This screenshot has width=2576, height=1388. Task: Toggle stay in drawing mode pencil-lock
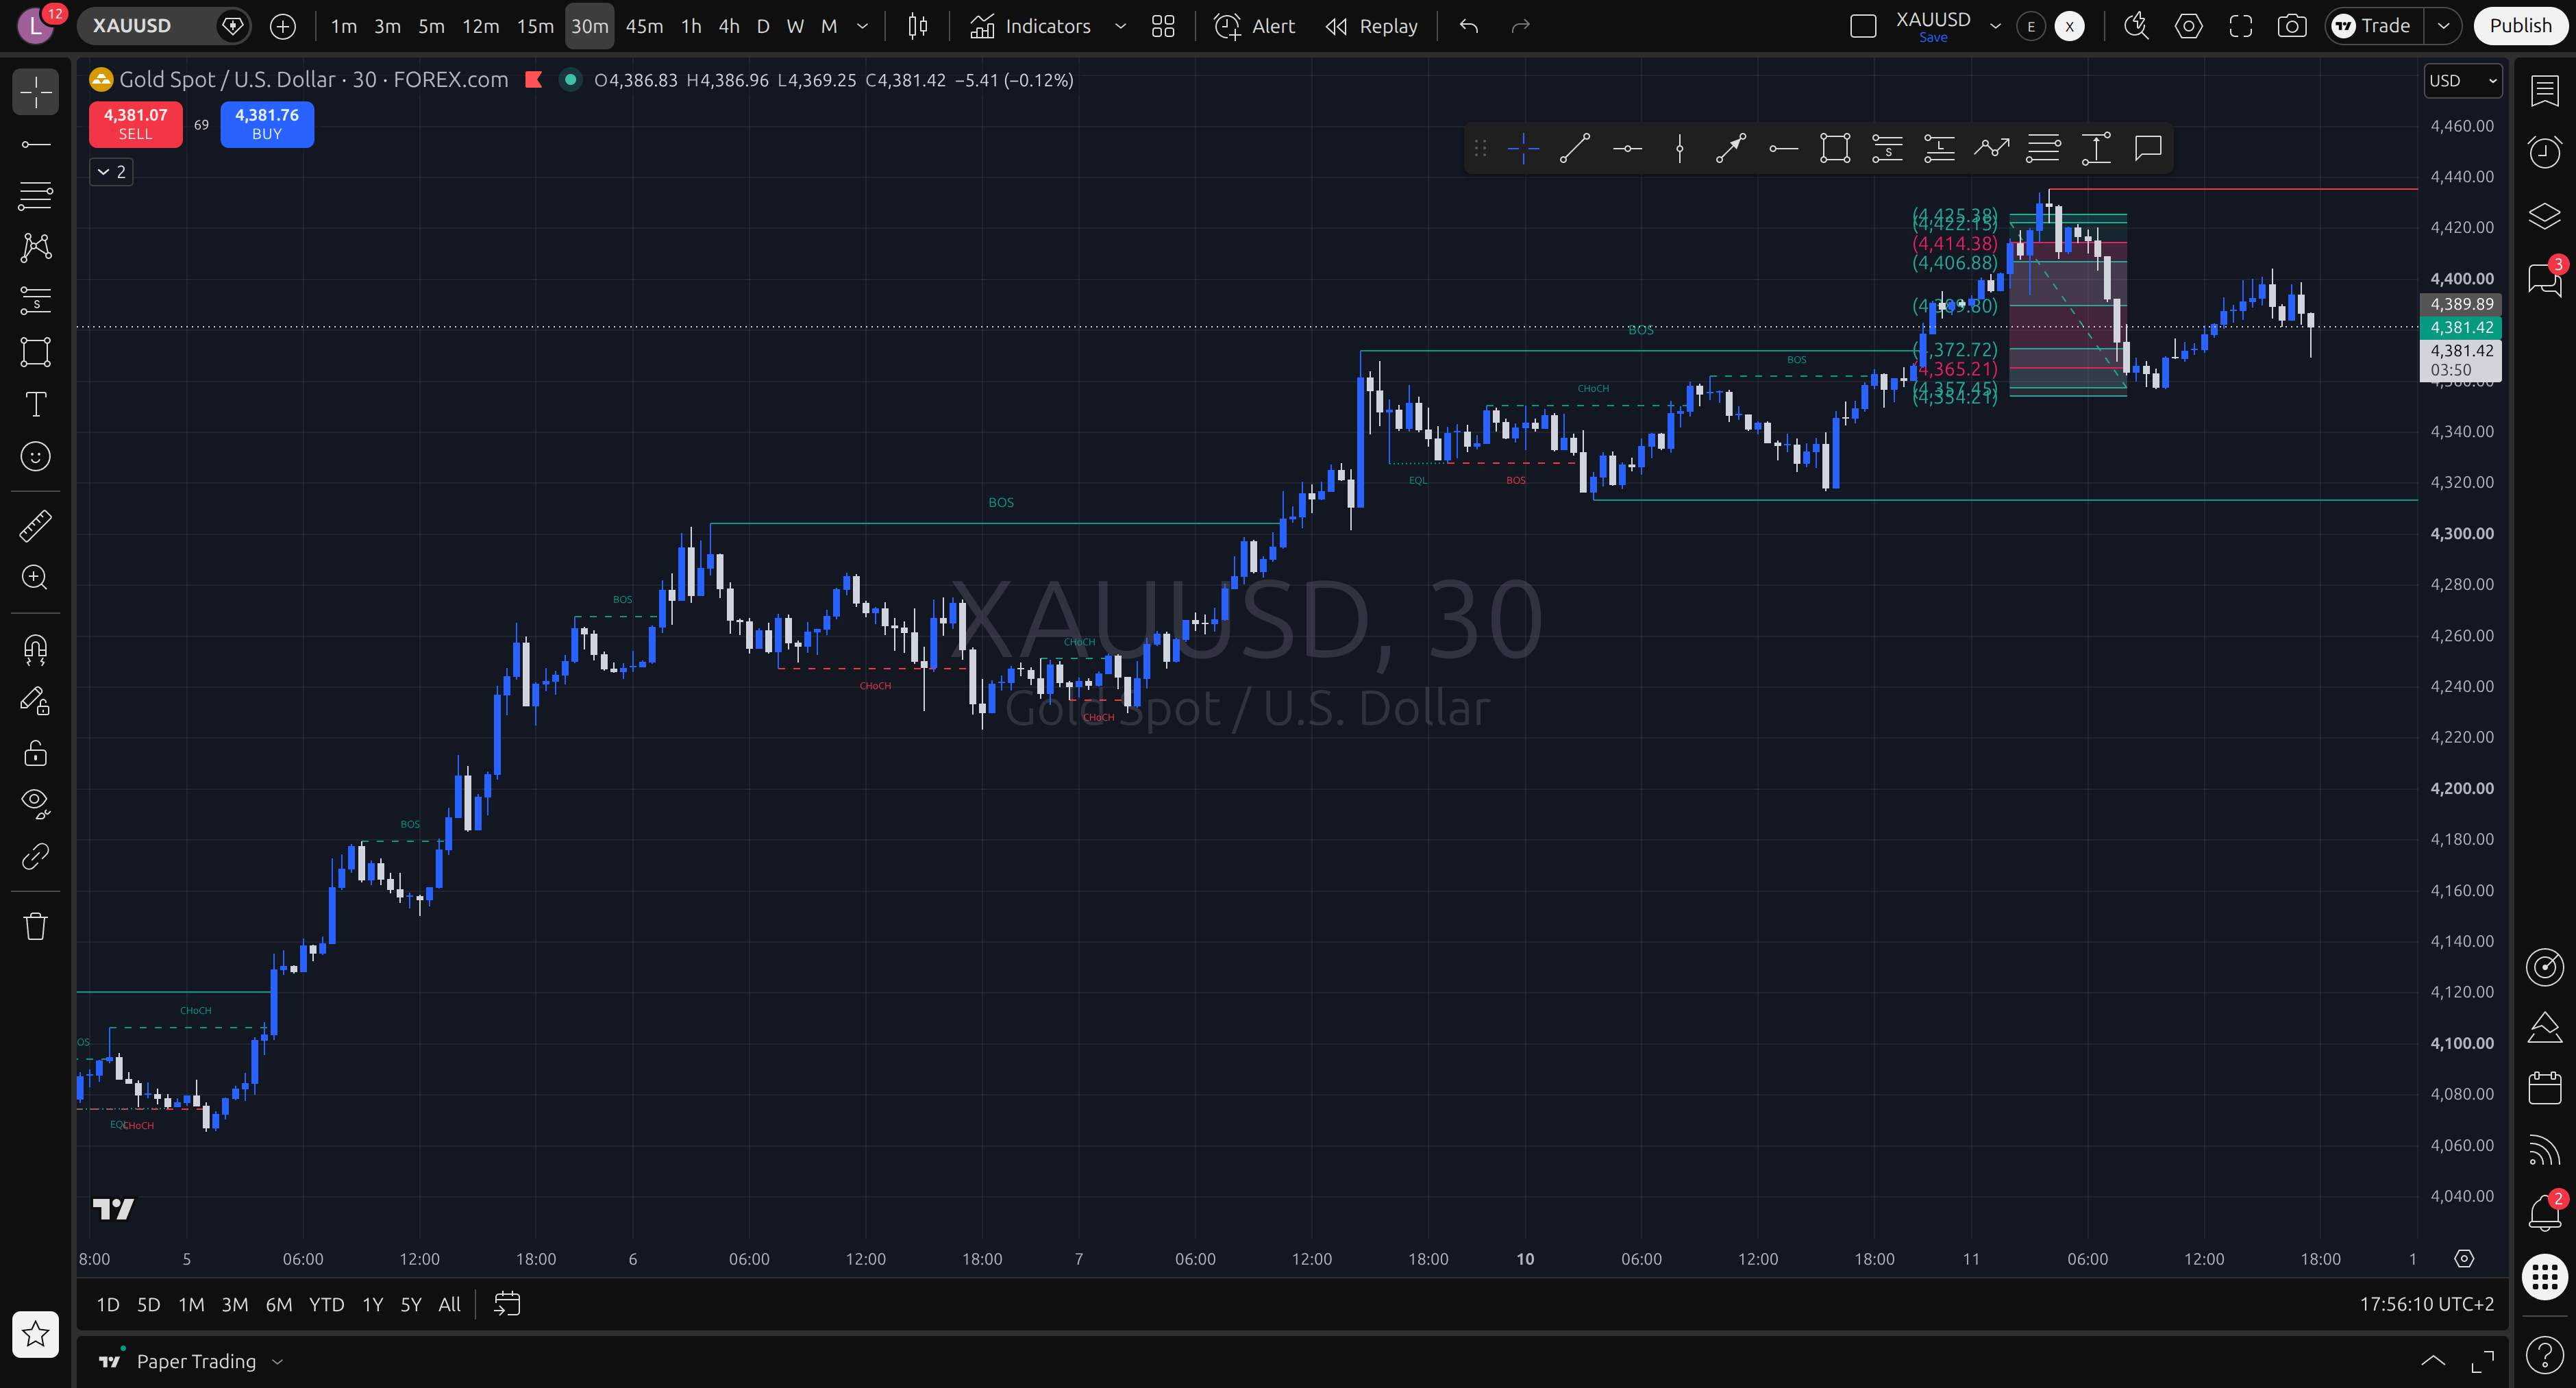pyautogui.click(x=36, y=701)
